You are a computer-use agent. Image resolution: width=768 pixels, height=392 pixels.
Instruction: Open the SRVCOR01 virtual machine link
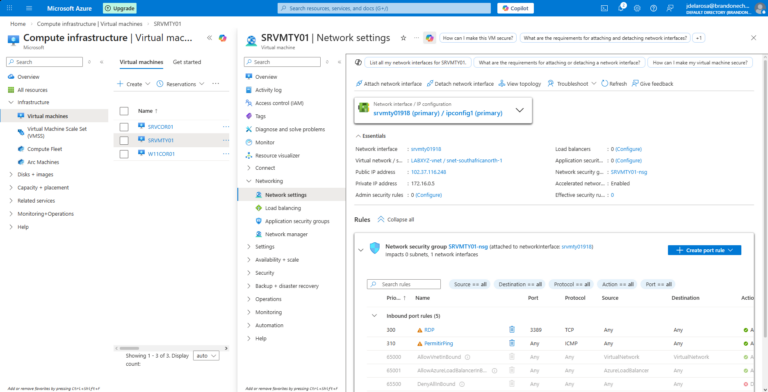tap(161, 127)
